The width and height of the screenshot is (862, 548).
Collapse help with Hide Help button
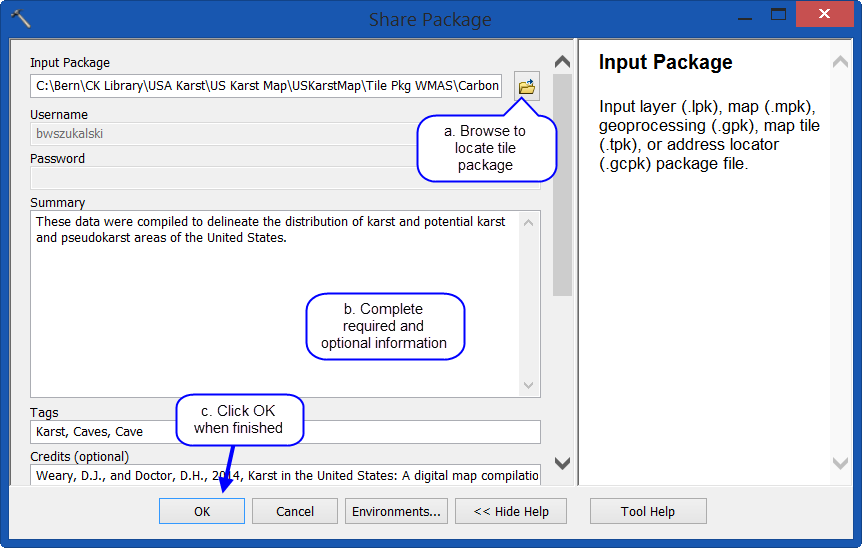tap(511, 511)
